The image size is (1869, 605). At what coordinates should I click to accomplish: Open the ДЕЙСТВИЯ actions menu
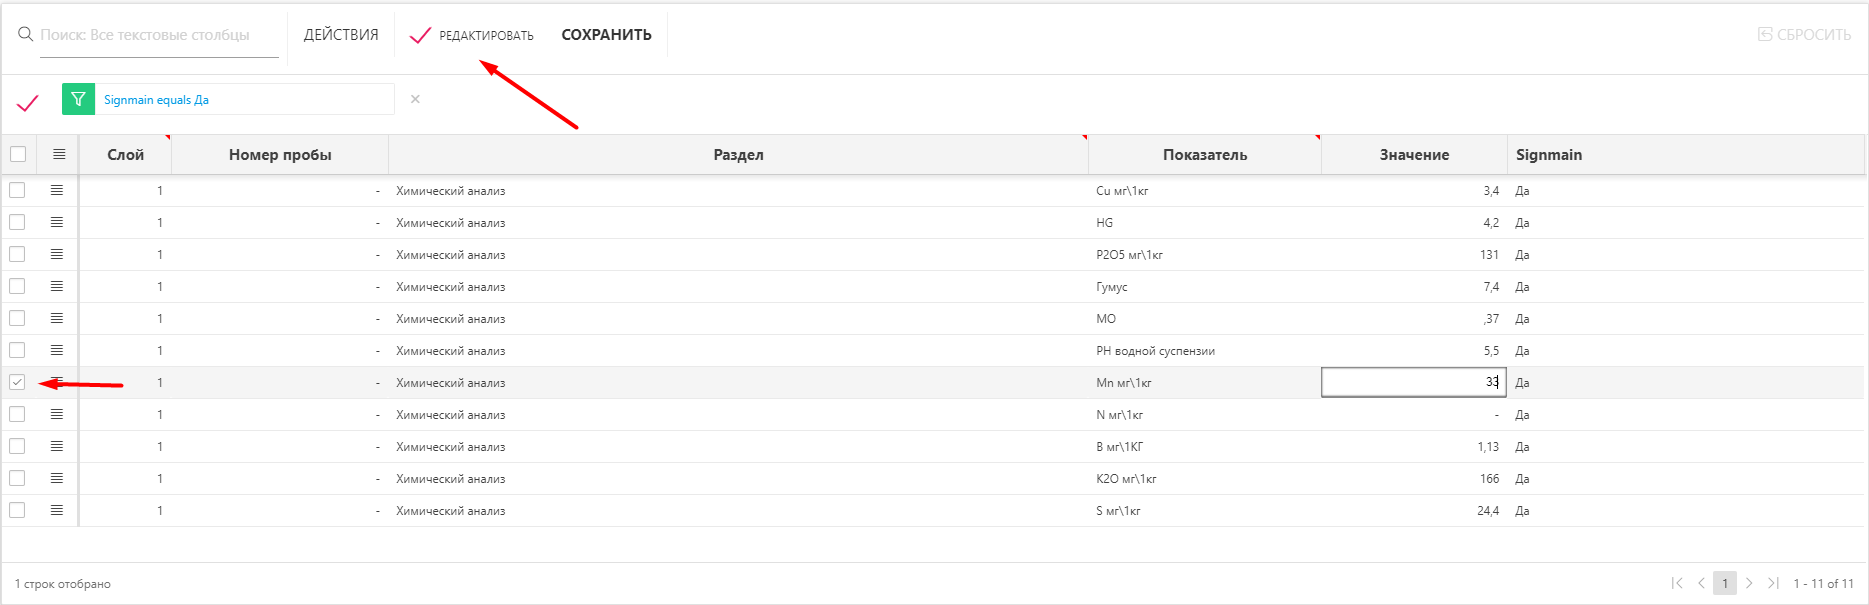pos(341,35)
